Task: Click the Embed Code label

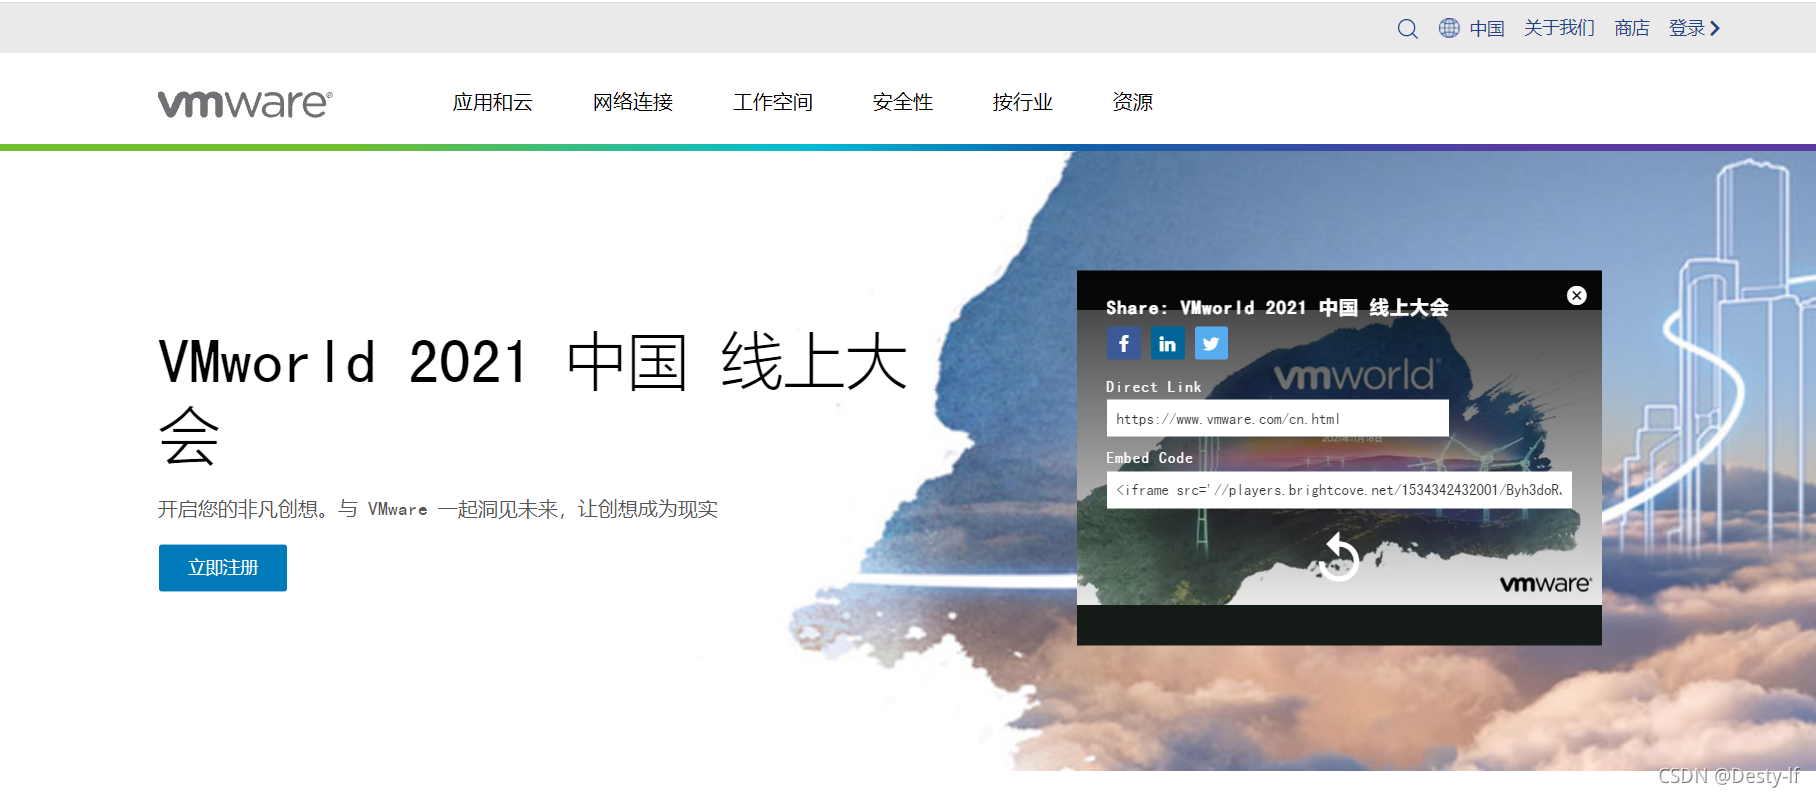Action: (x=1149, y=458)
